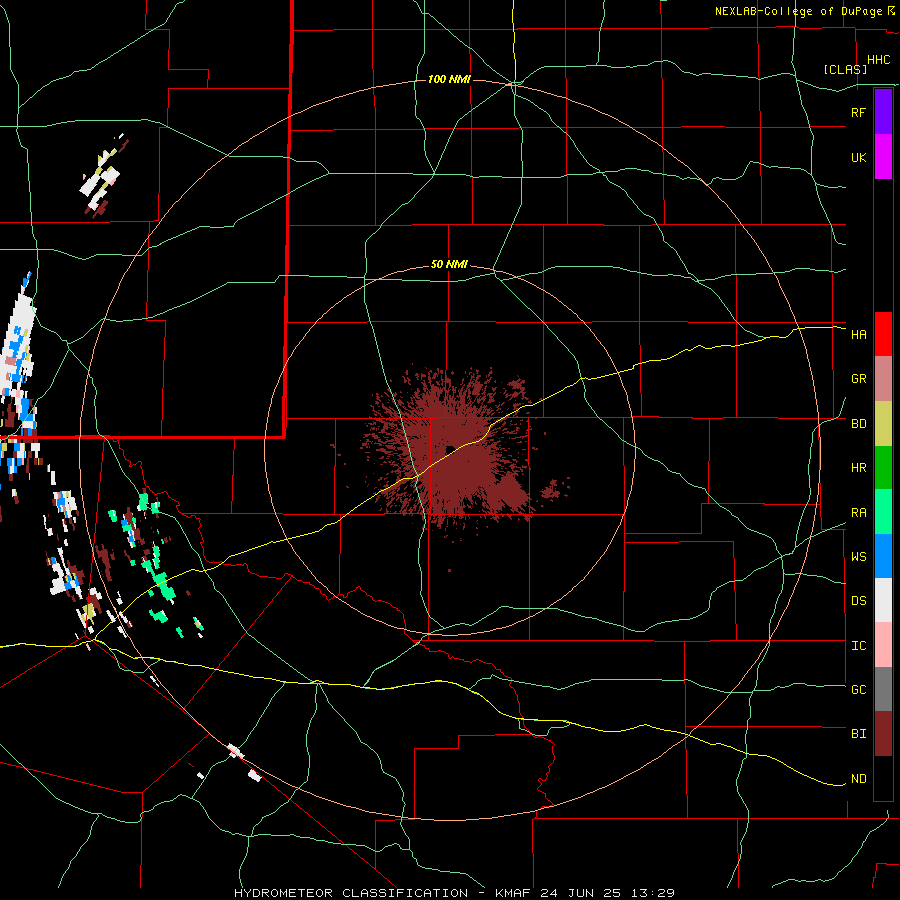900x900 pixels.
Task: Select the GR salmon legend swatch
Action: pos(883,379)
